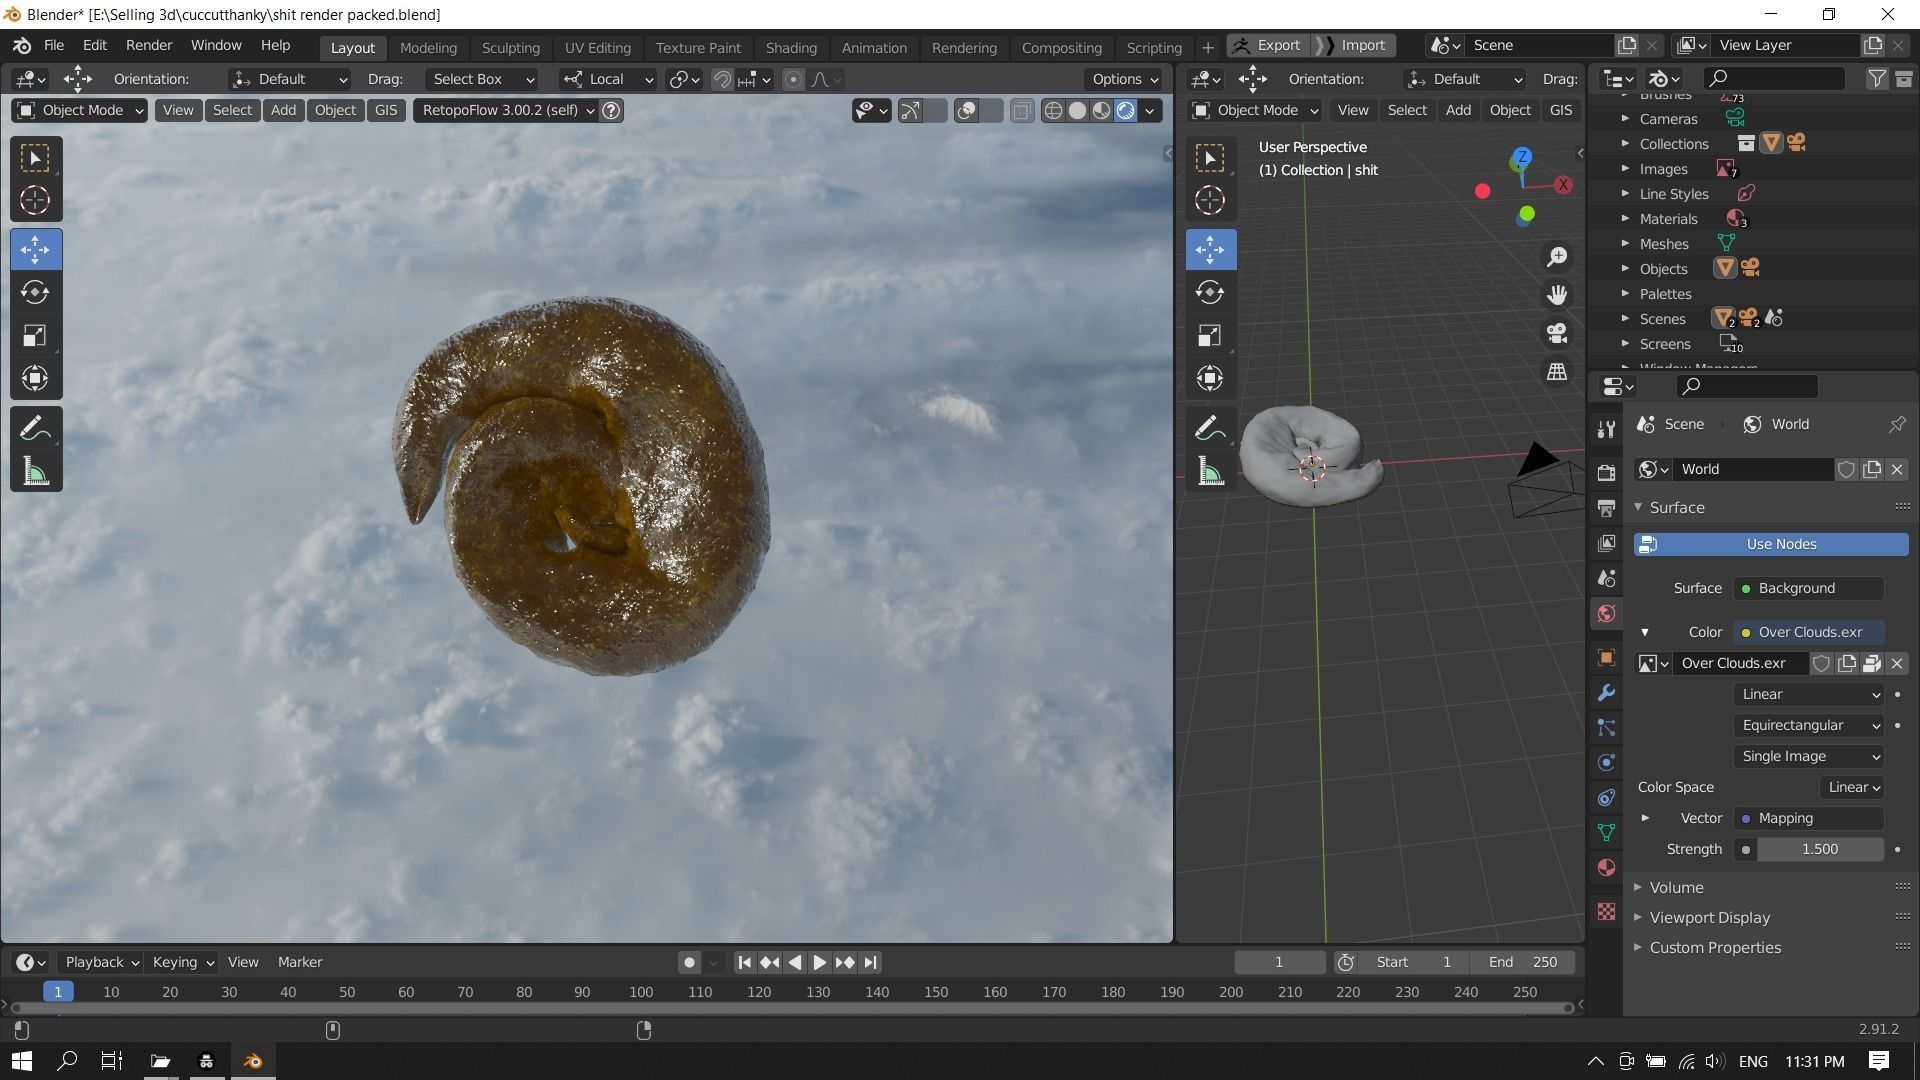1920x1080 pixels.
Task: Click the Mapping vector node link
Action: coord(1809,818)
